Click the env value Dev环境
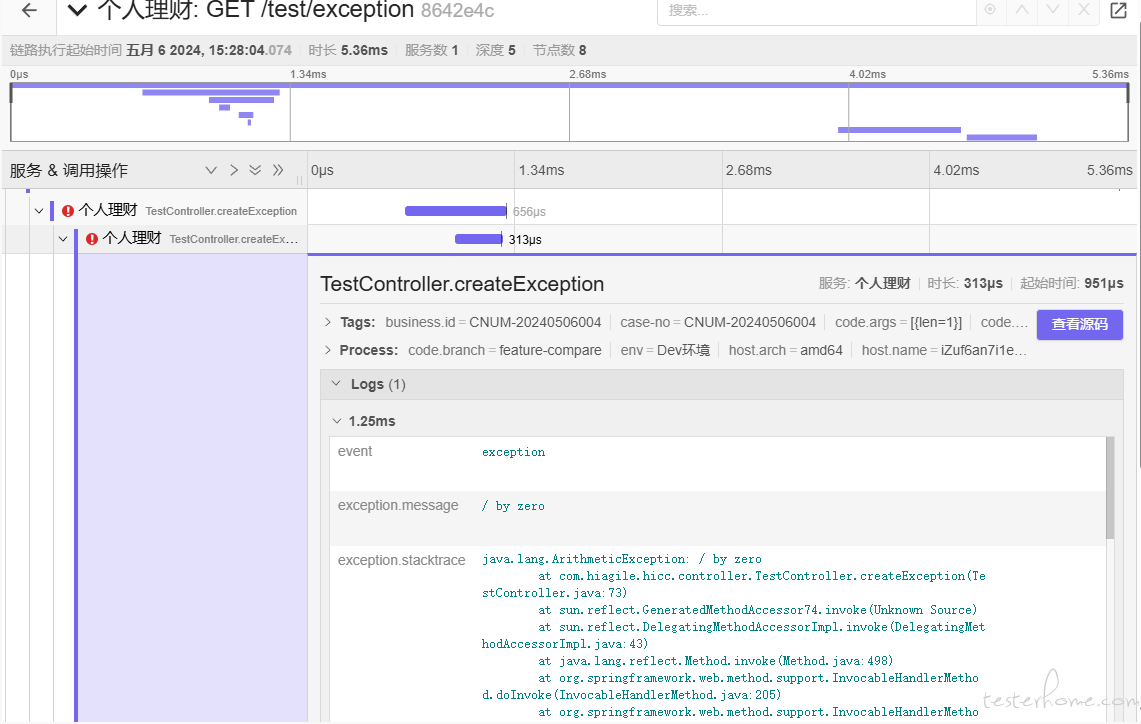 point(683,350)
